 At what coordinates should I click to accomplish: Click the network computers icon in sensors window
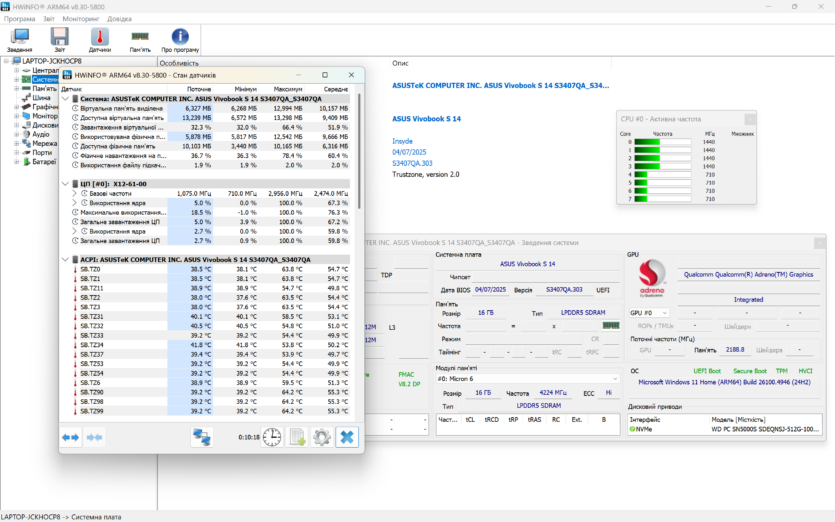[202, 437]
